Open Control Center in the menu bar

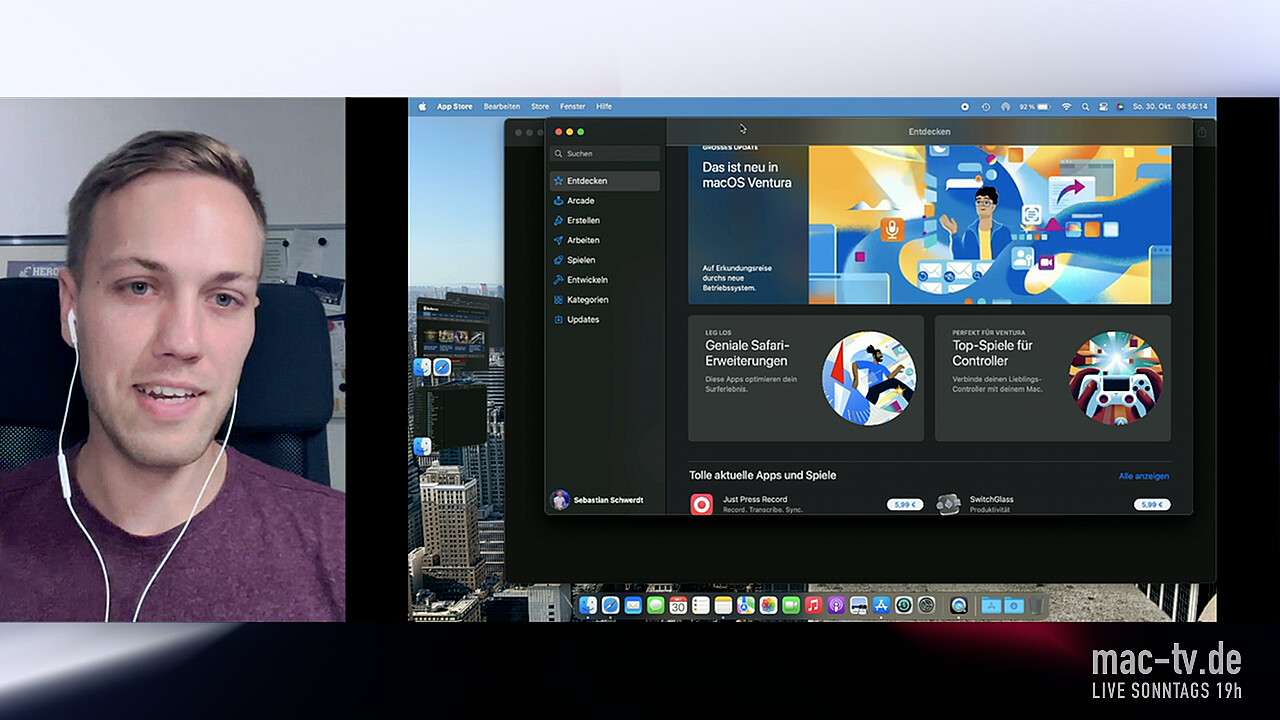(1103, 106)
